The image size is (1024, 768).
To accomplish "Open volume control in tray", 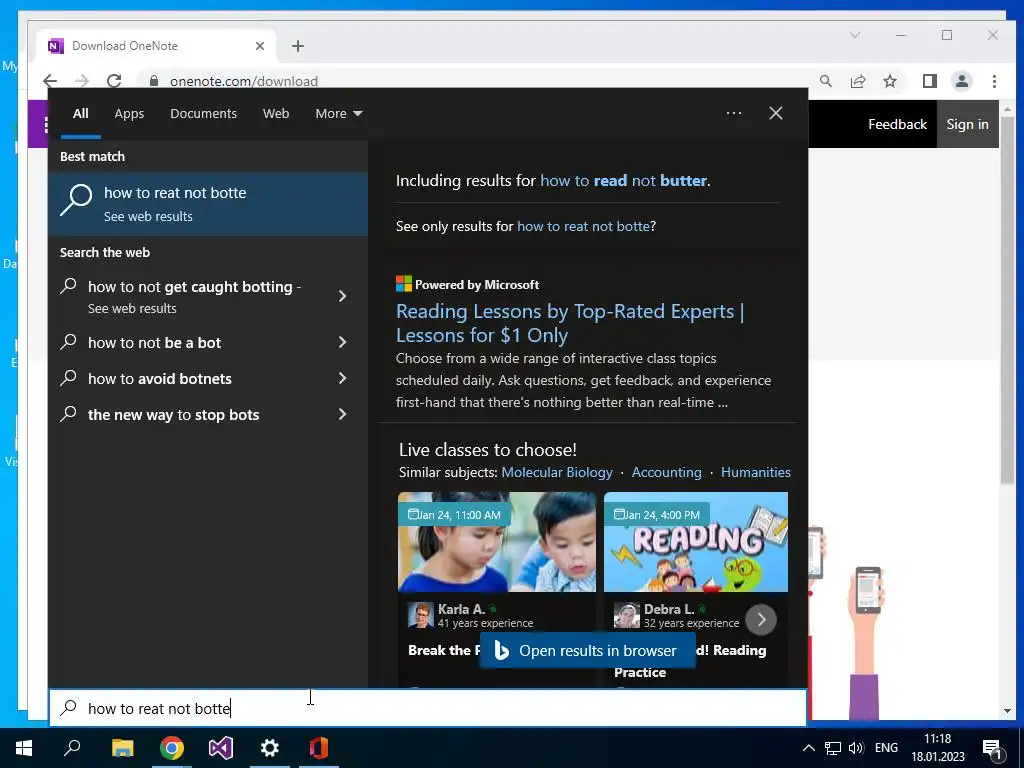I will pos(856,748).
